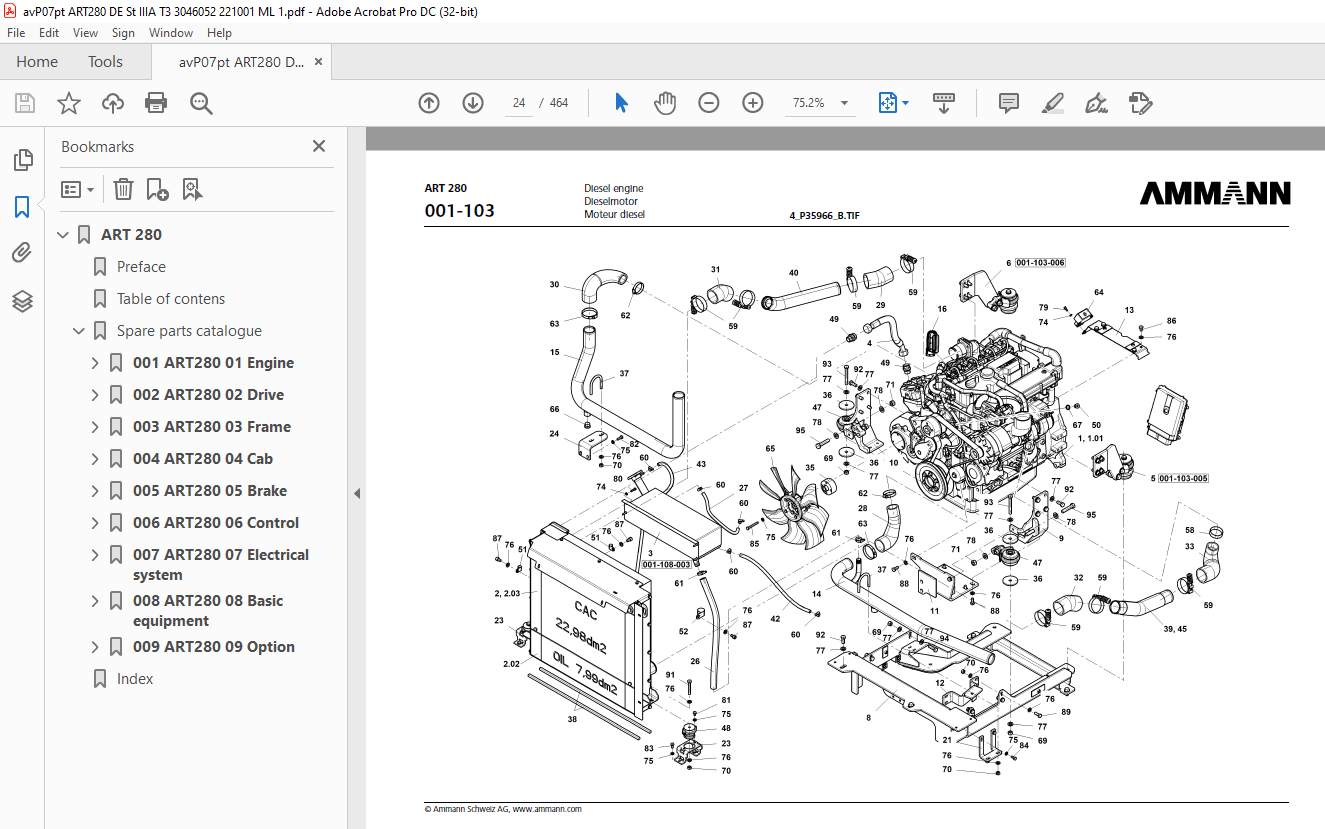Zoom out with the minus button

coord(709,103)
